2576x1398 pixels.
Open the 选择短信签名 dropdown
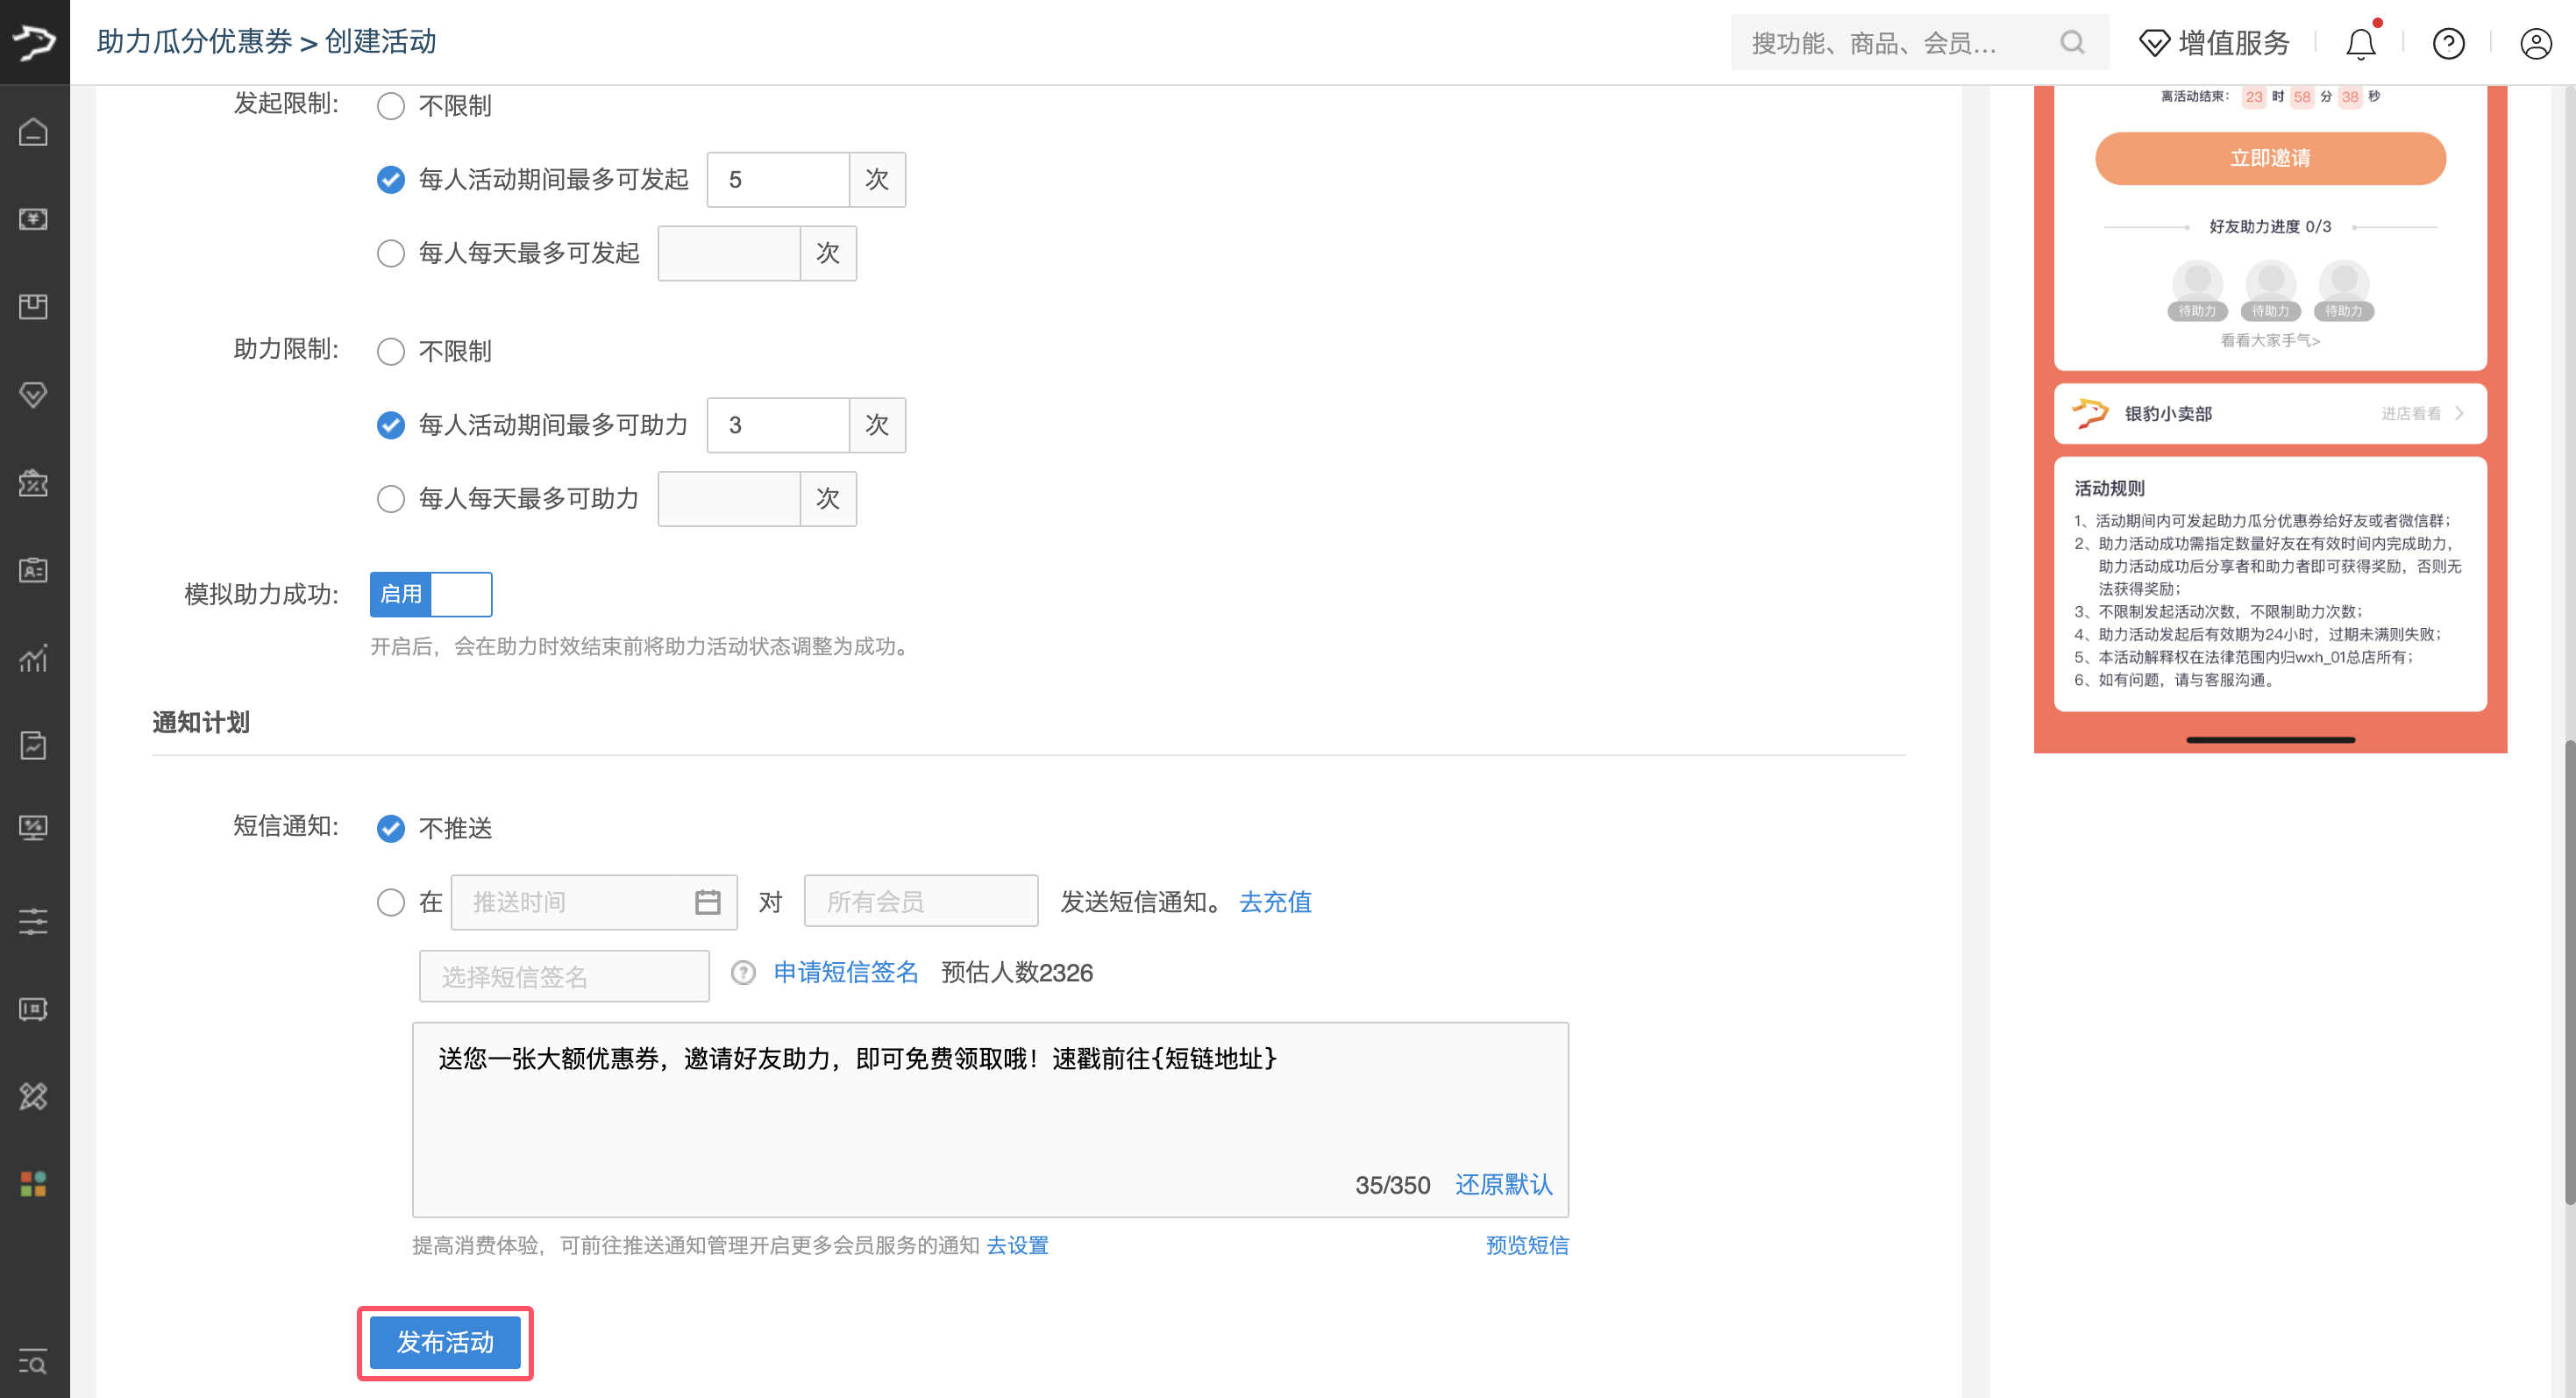[563, 976]
